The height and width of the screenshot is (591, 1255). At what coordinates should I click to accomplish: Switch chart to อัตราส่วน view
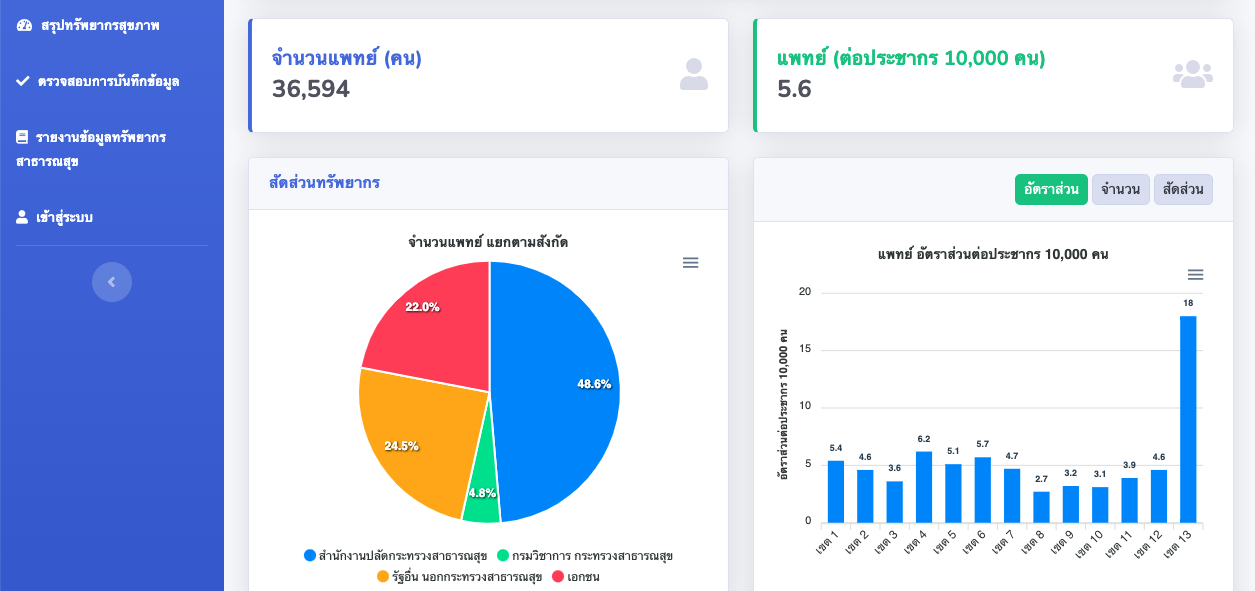(1050, 190)
